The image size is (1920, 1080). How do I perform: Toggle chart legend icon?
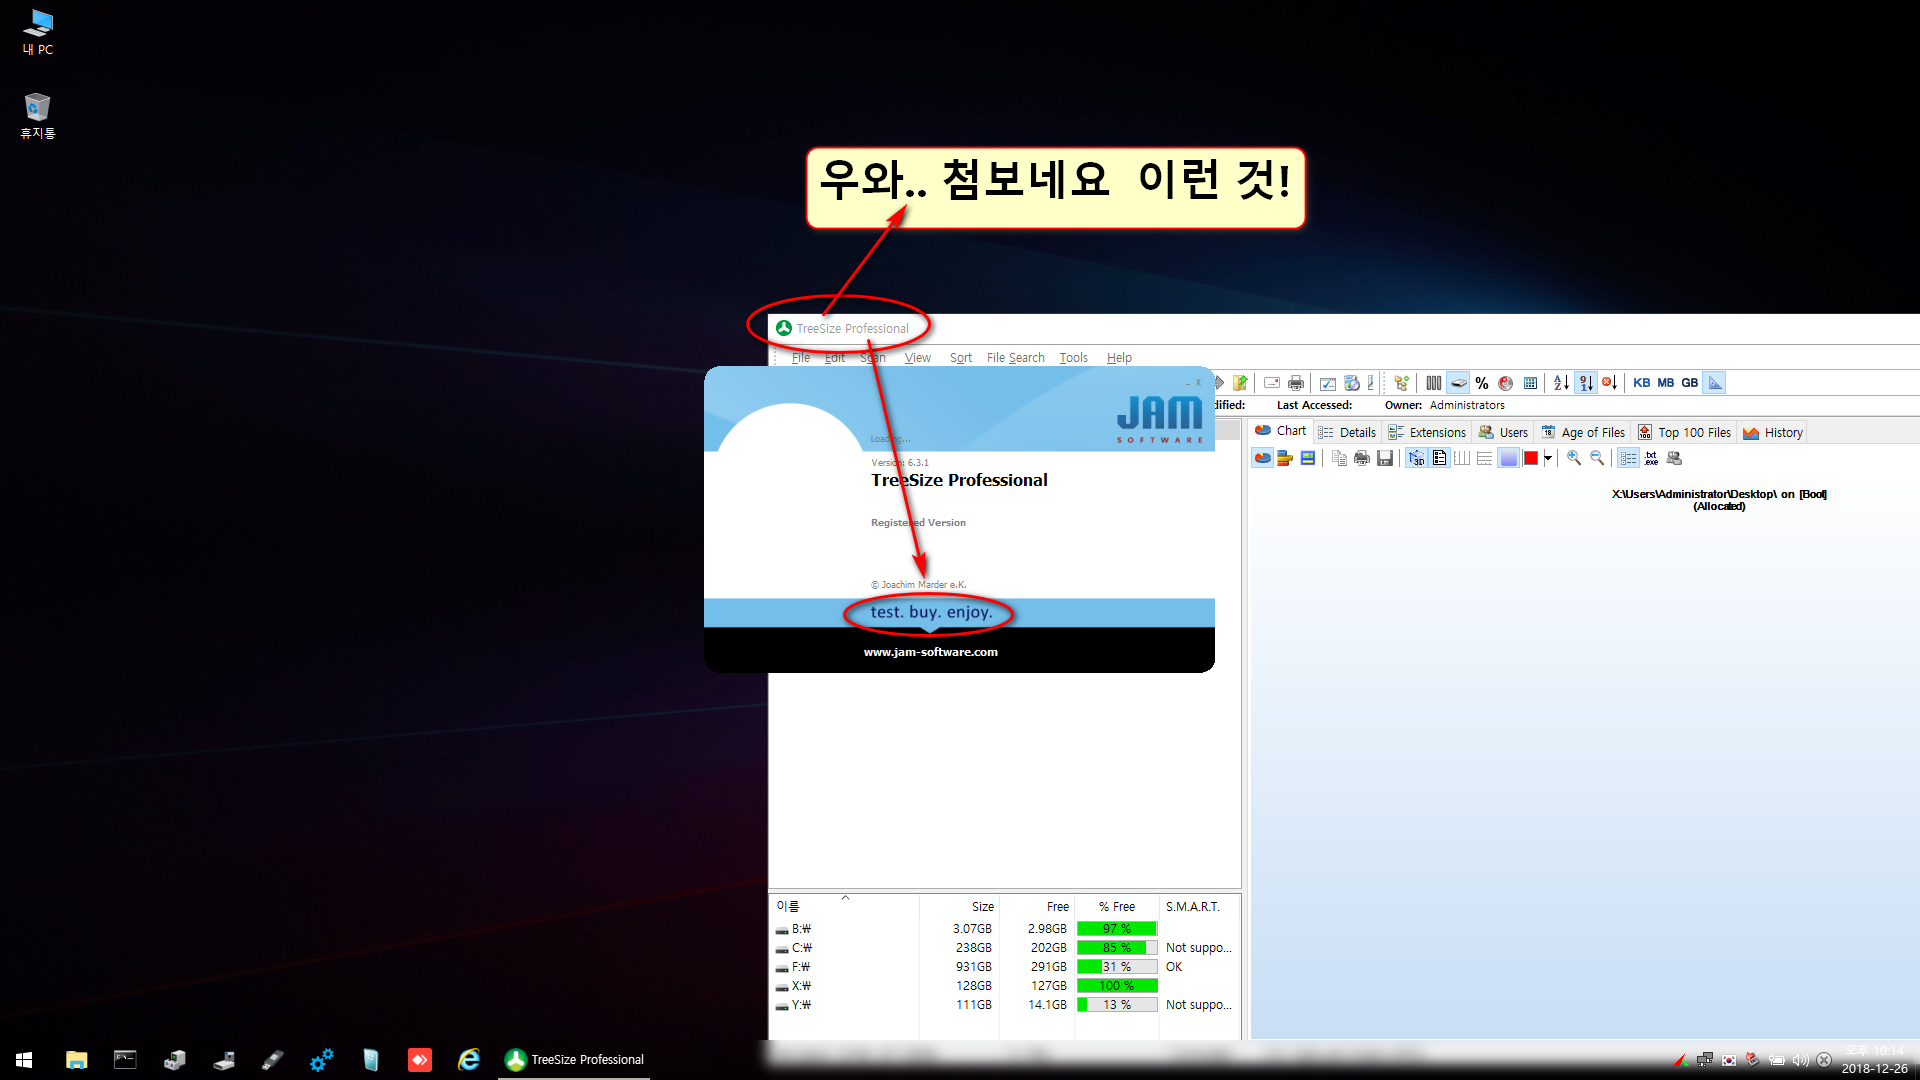click(1439, 458)
